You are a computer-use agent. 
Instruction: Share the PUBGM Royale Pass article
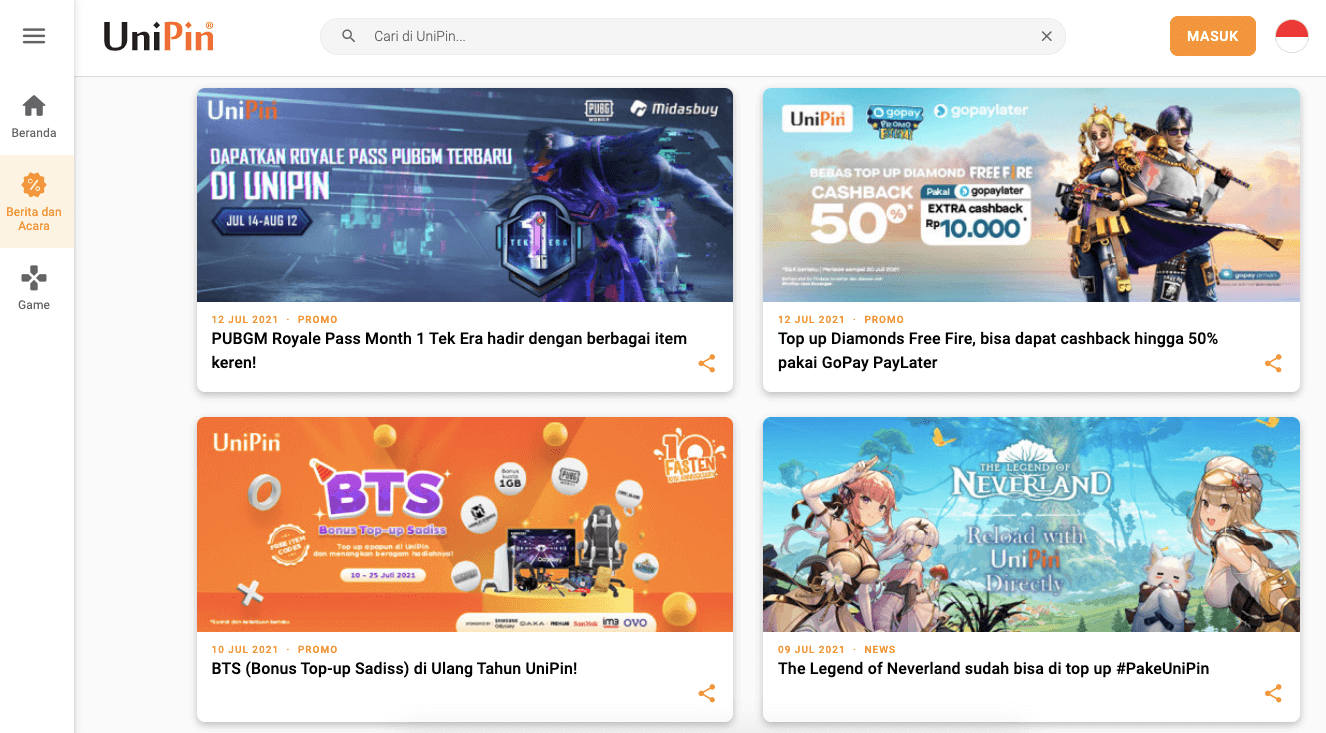click(707, 364)
